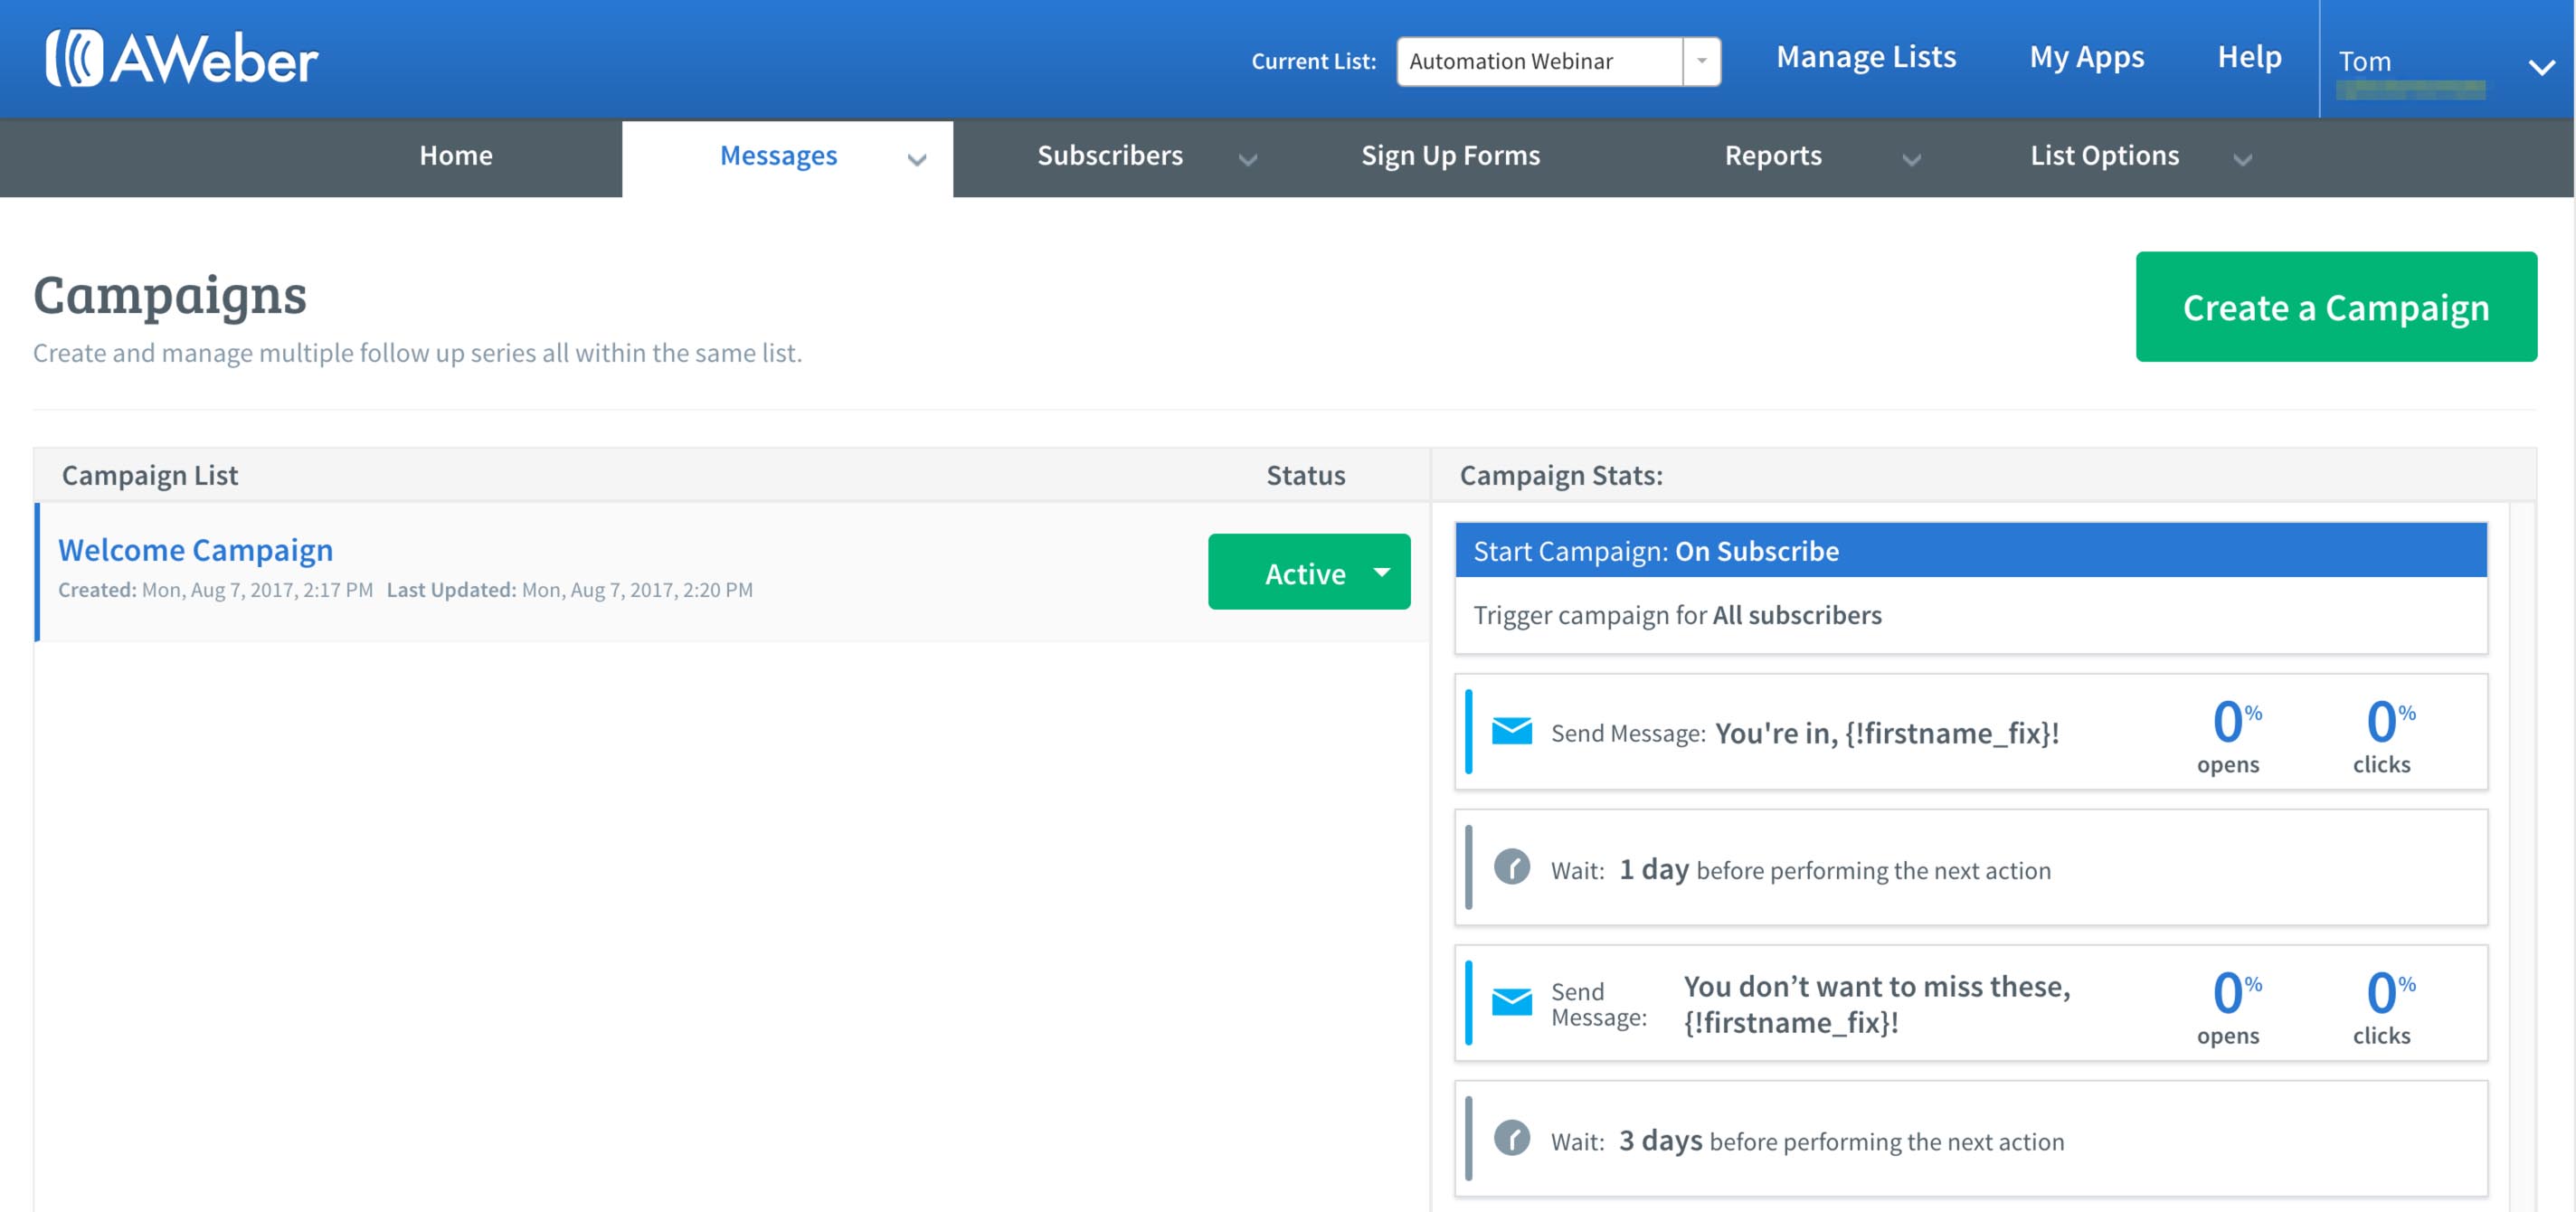This screenshot has width=2576, height=1212.
Task: Select the Wait 1 day action text
Action: pos(1800,870)
